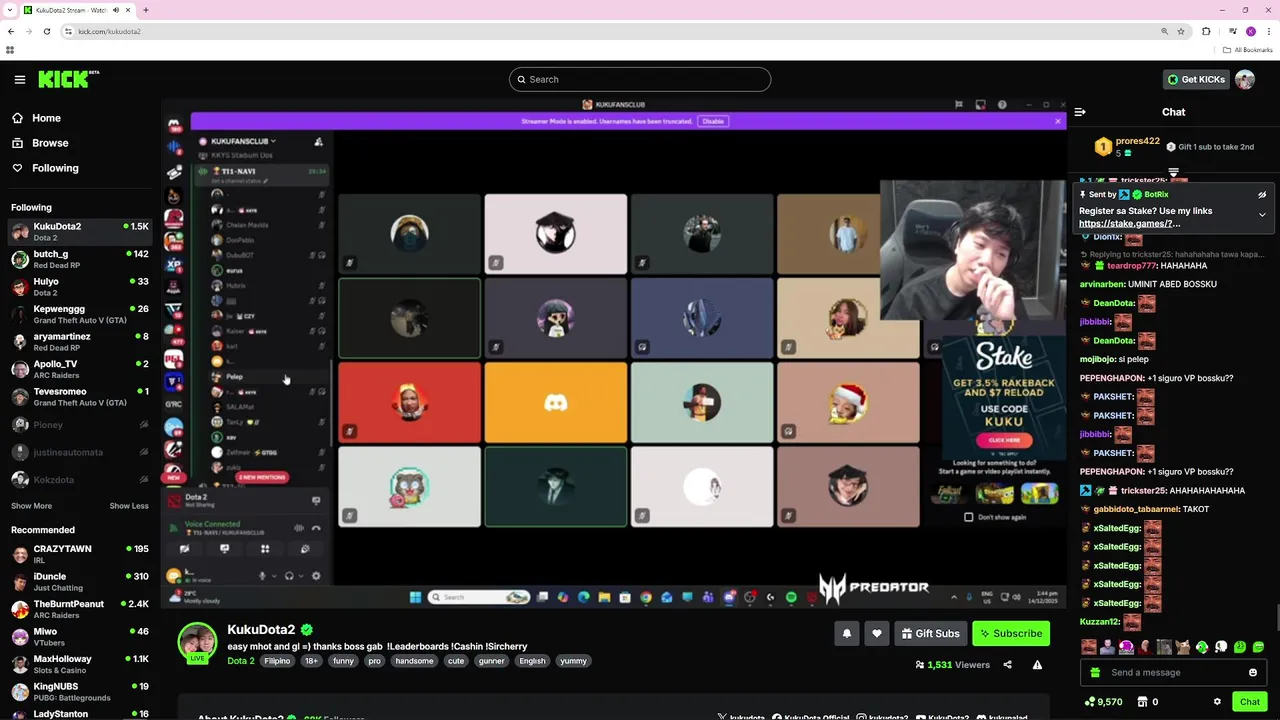The image size is (1280, 720).
Task: Open the Apollo_TV channel
Action: 80,369
